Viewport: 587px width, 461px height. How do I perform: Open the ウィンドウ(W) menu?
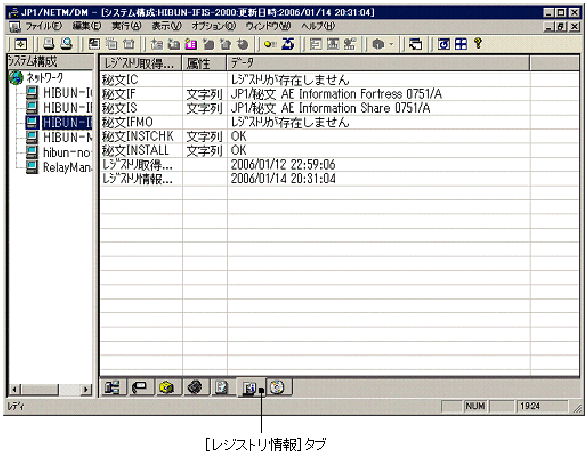tap(268, 26)
